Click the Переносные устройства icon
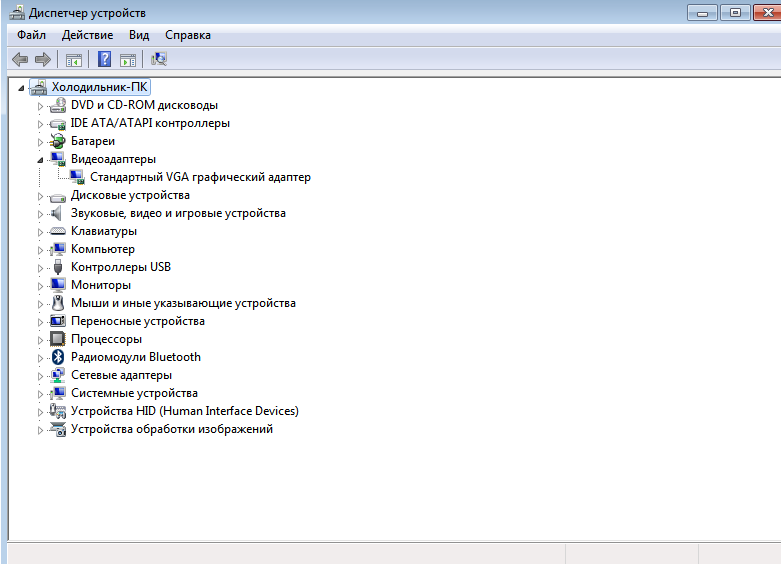This screenshot has width=781, height=564. [58, 321]
